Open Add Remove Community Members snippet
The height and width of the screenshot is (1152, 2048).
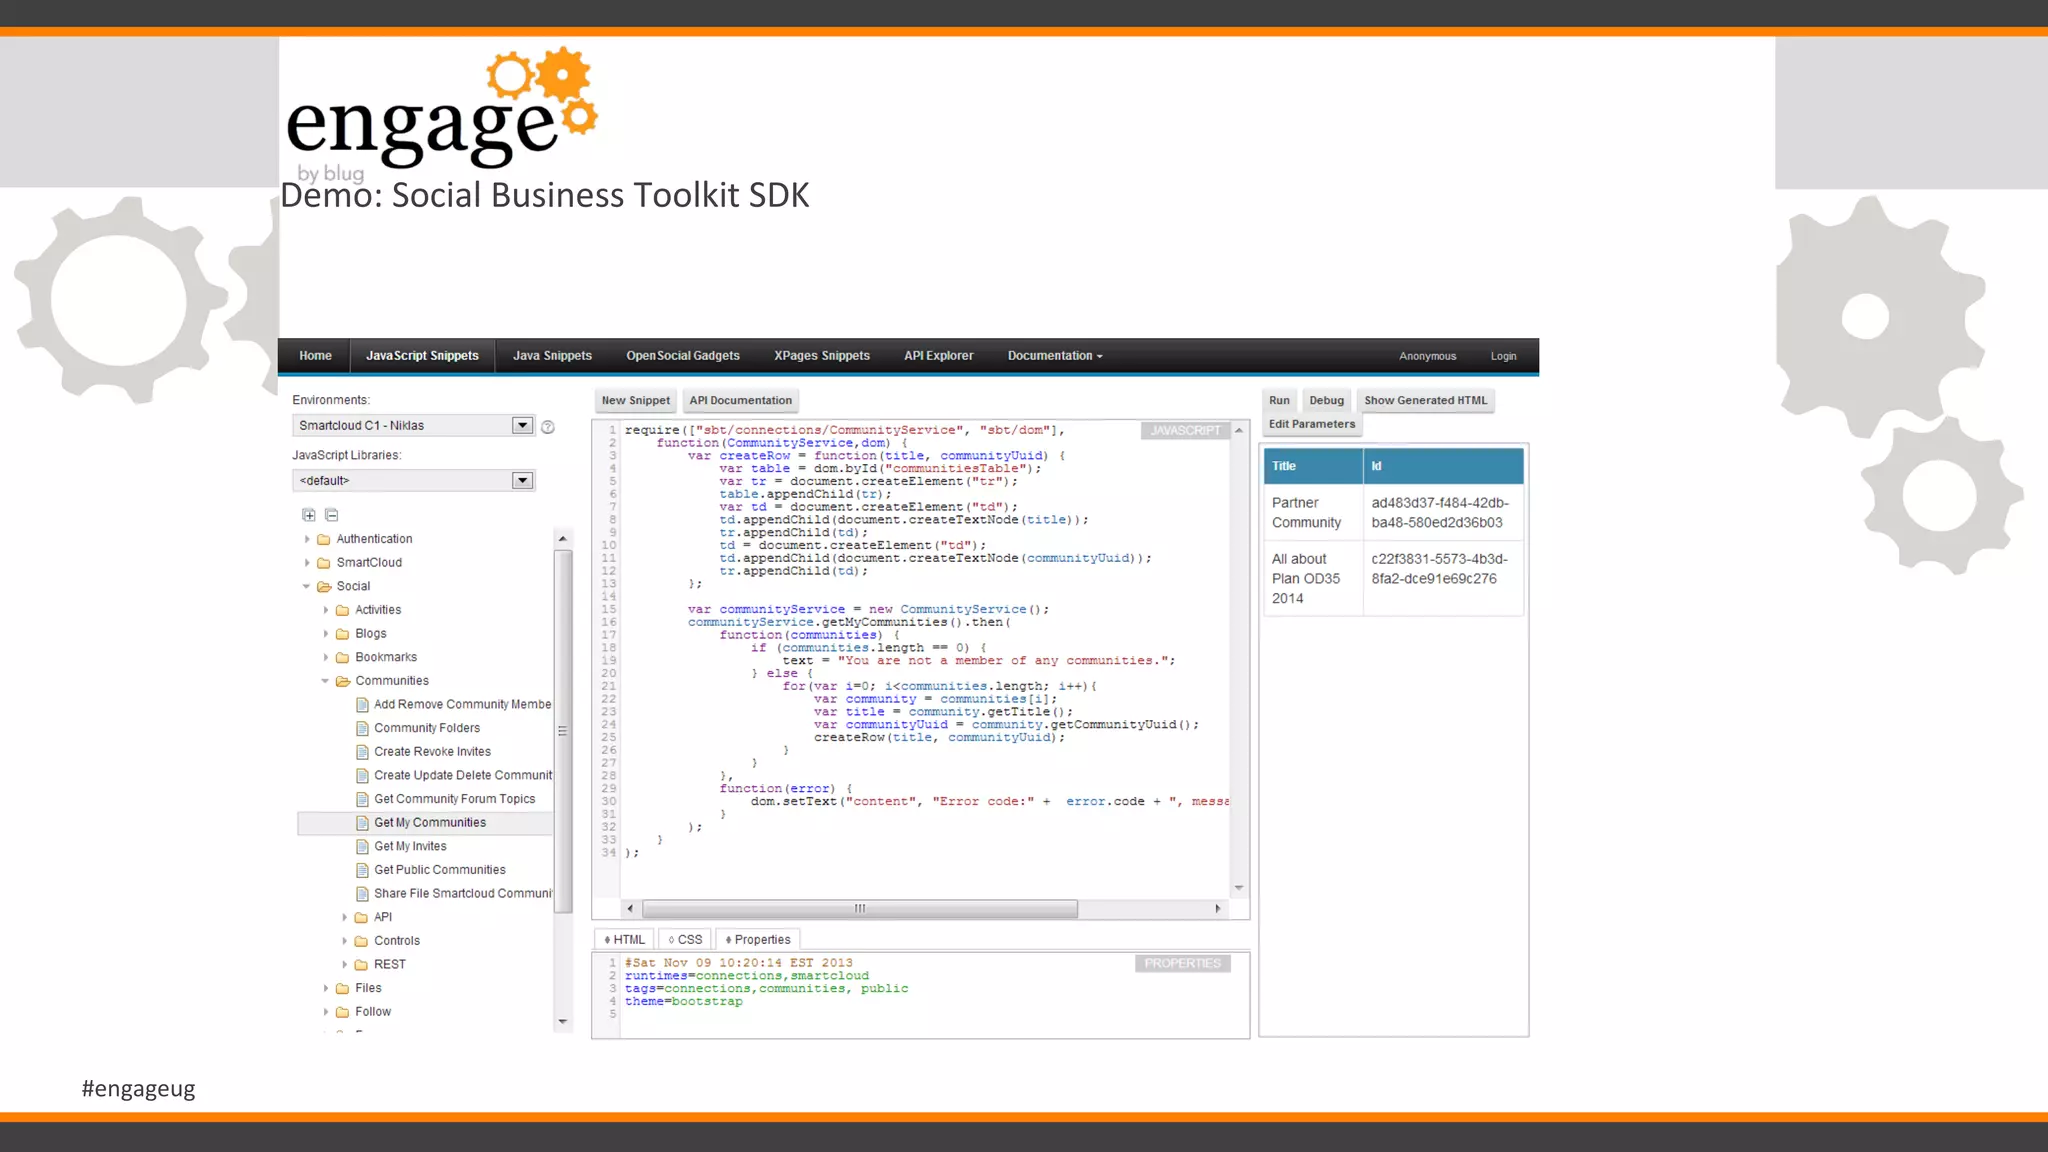(462, 705)
